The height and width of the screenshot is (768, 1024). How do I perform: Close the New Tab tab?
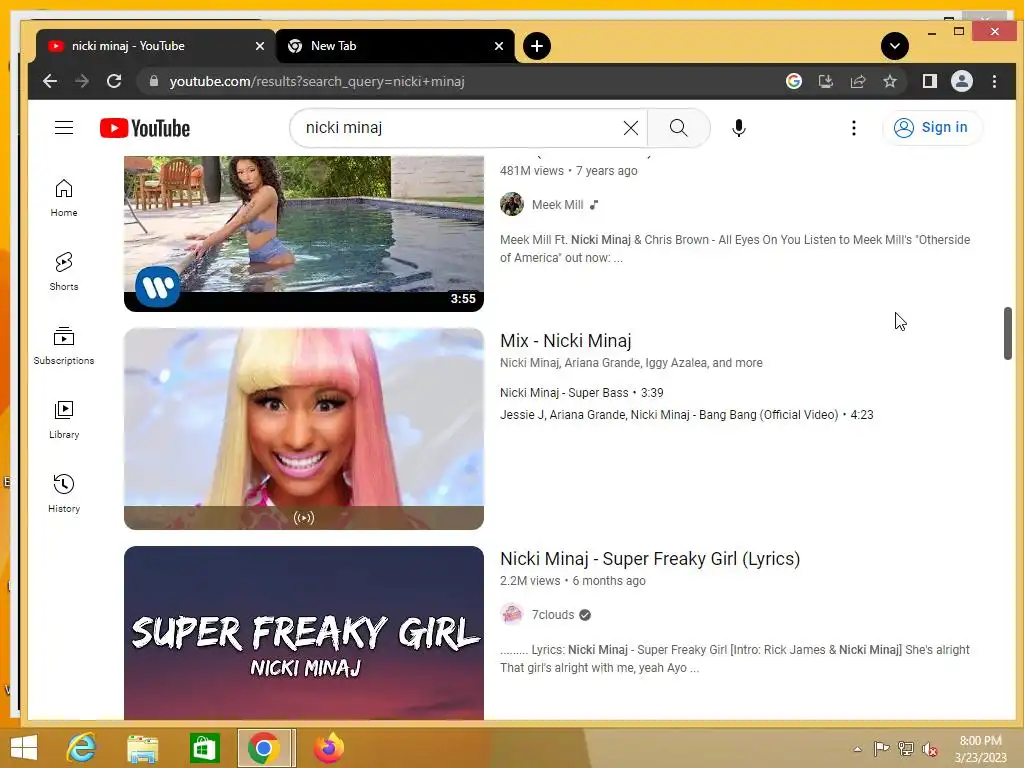pos(498,46)
